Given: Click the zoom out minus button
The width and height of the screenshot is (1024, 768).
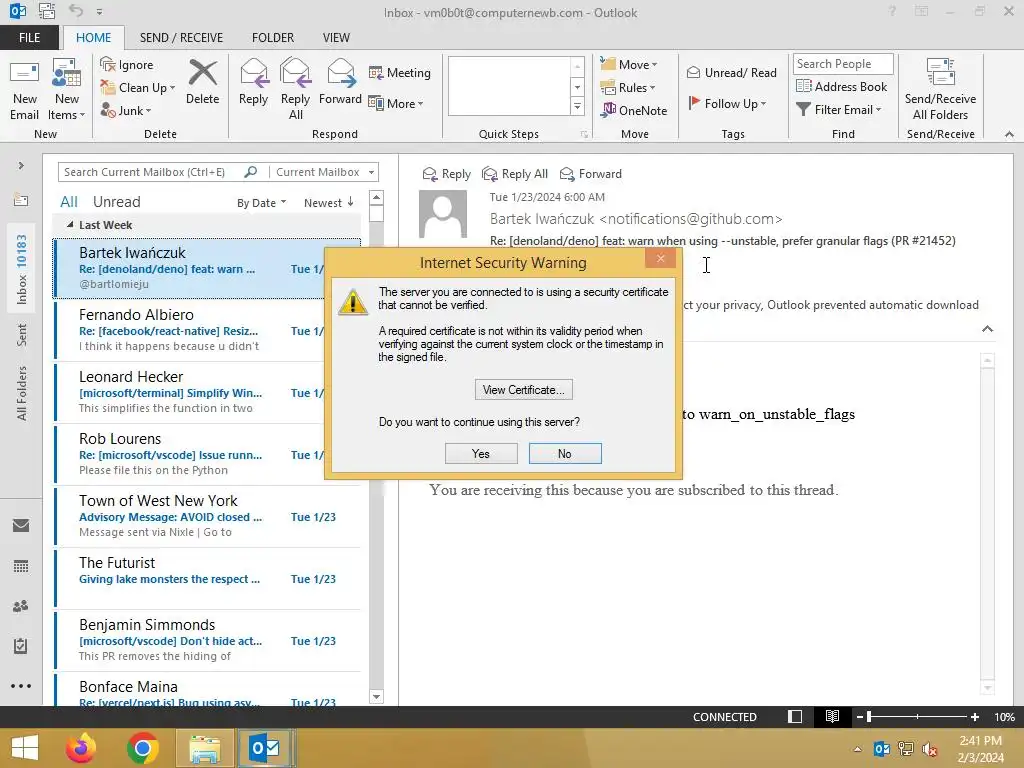Looking at the screenshot, I should tap(860, 716).
